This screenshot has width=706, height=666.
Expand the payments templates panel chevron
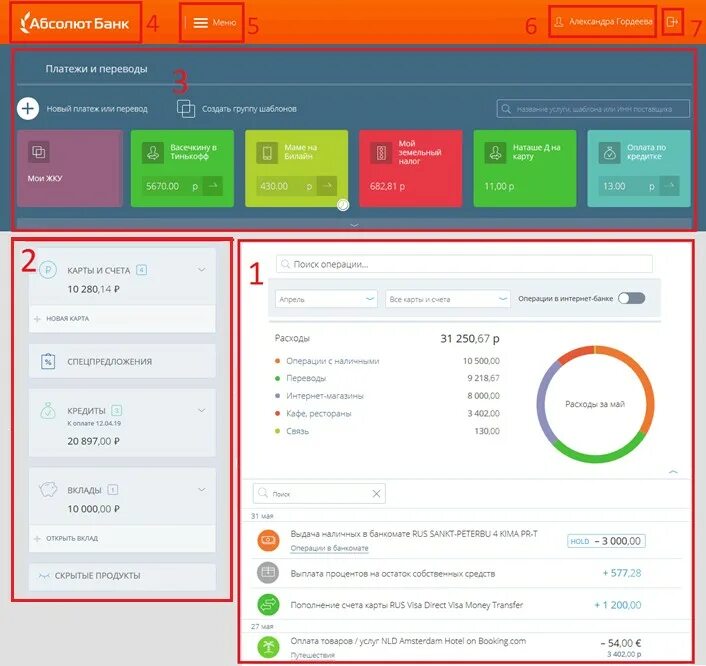click(x=354, y=224)
